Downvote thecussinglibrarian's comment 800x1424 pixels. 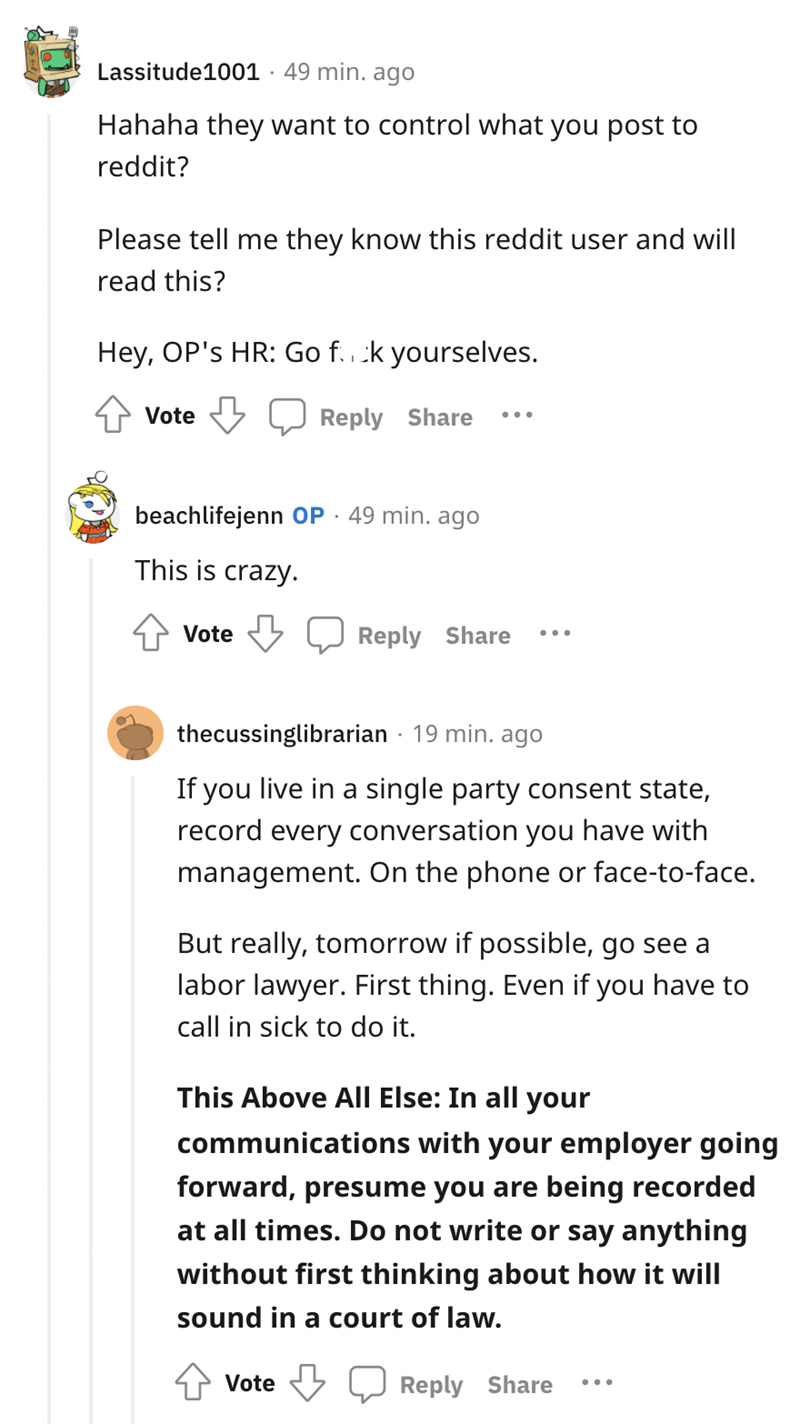pyautogui.click(x=307, y=1383)
